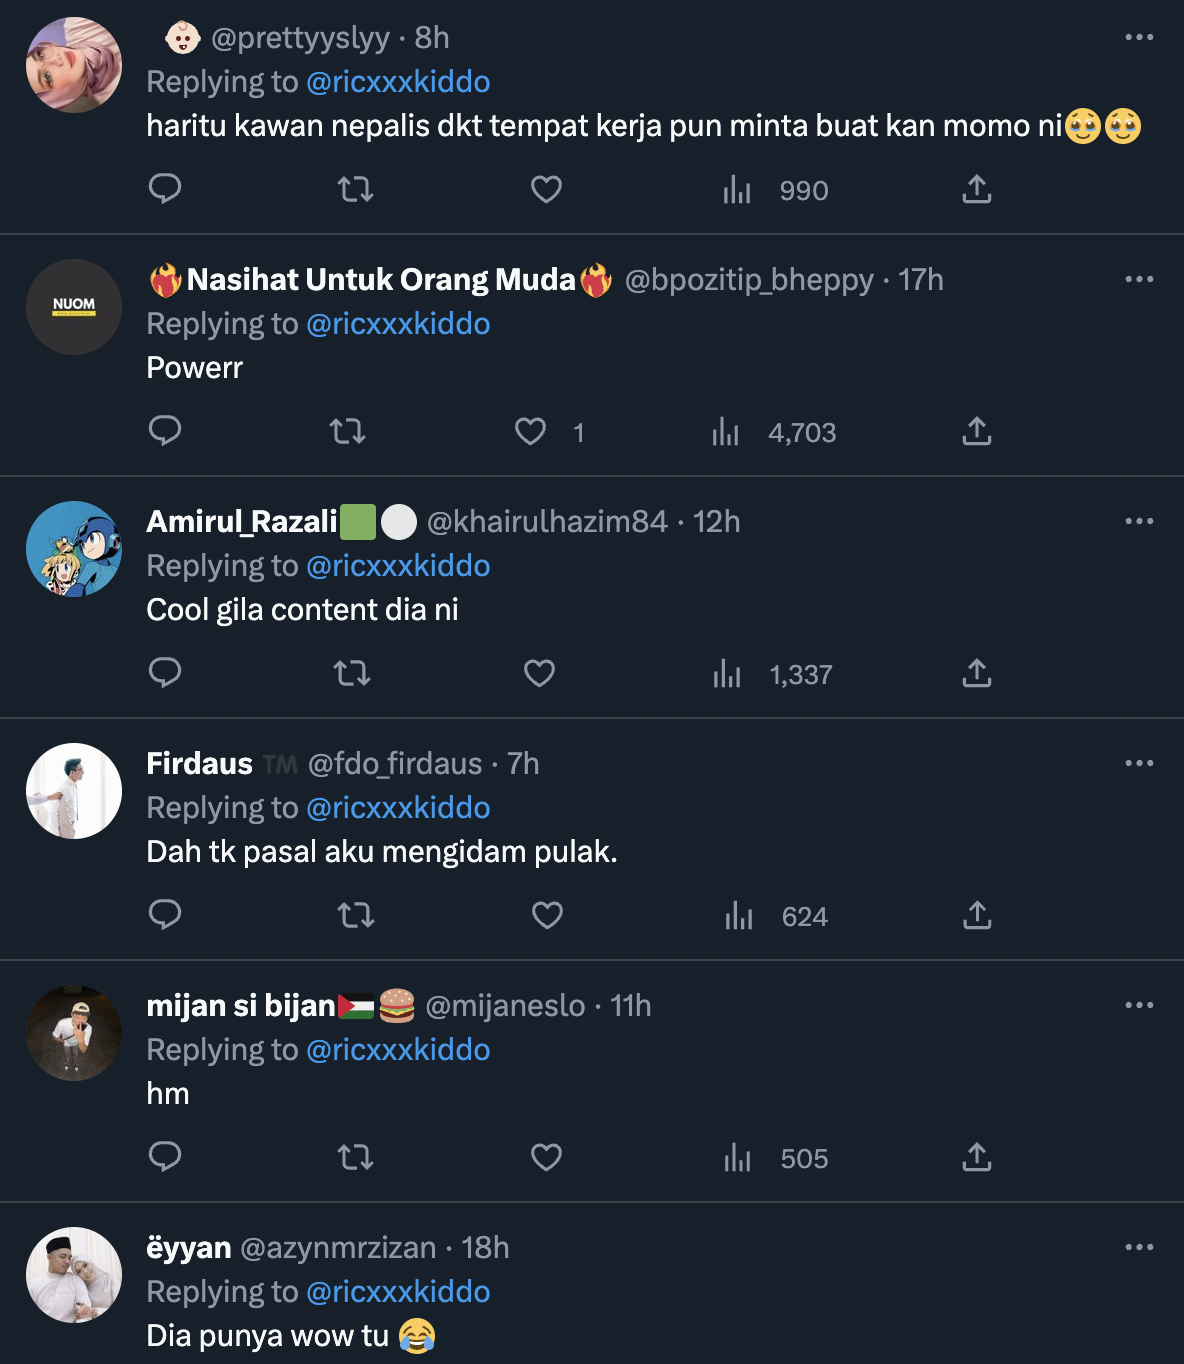The height and width of the screenshot is (1364, 1184).
Task: Open Firdaus profile name link
Action: (x=200, y=764)
